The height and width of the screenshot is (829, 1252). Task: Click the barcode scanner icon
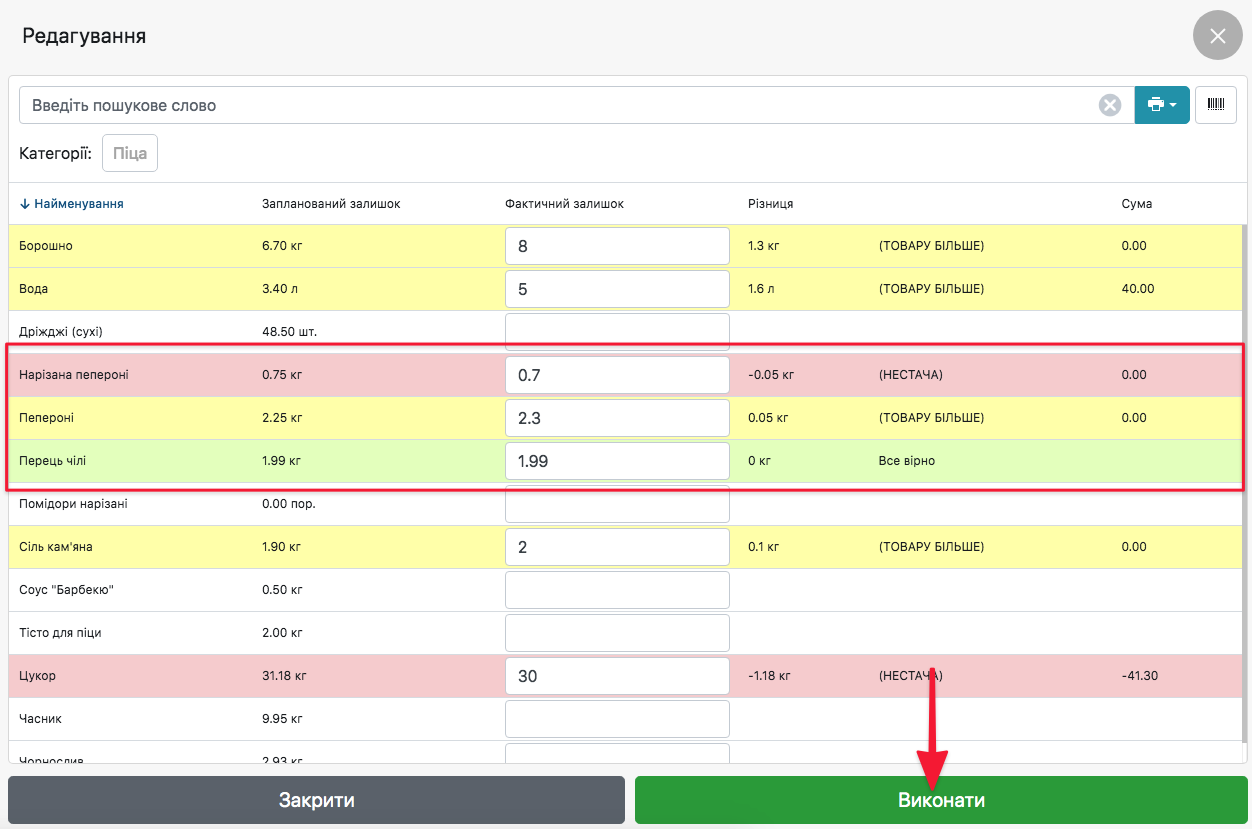(1216, 105)
